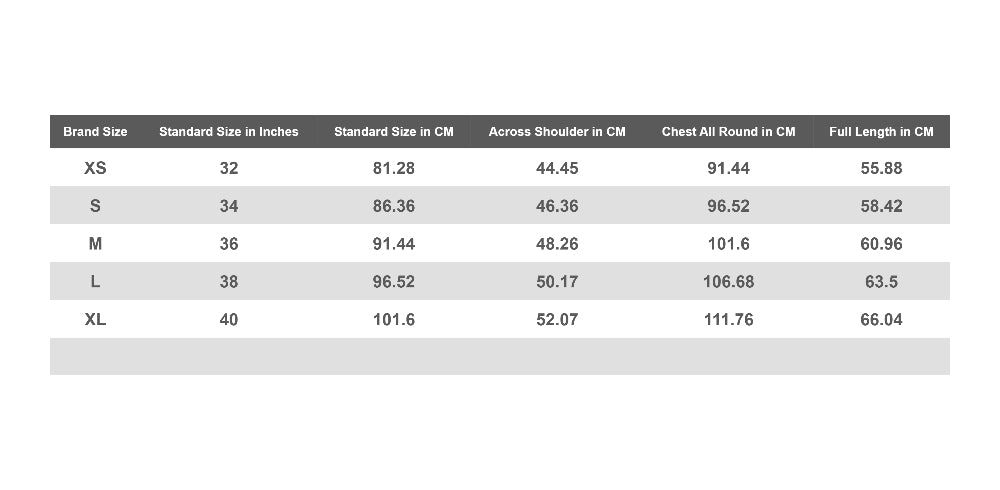
Task: Click the M brand size cell
Action: click(x=95, y=243)
